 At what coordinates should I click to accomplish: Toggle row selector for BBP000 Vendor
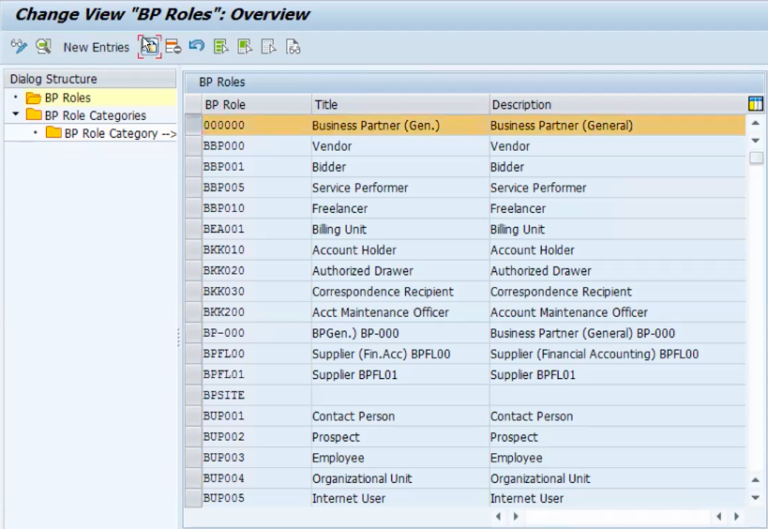click(x=193, y=146)
